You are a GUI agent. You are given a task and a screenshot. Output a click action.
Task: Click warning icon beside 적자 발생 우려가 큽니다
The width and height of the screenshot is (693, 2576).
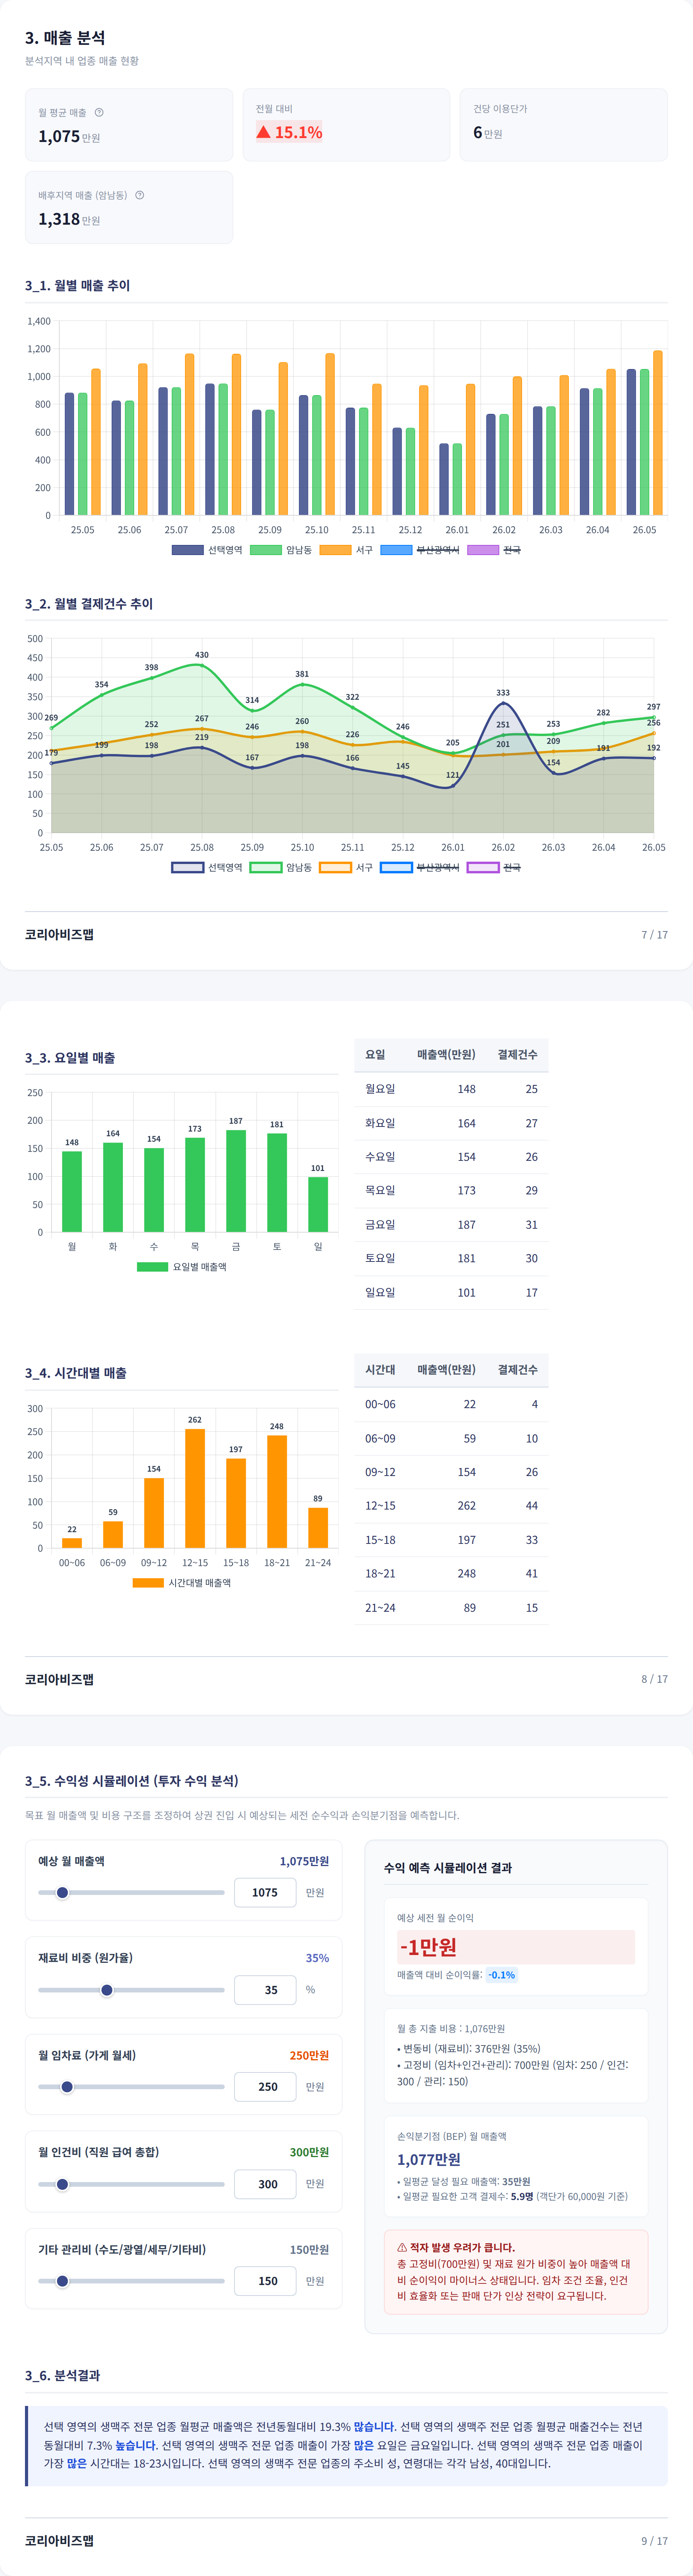[402, 2247]
